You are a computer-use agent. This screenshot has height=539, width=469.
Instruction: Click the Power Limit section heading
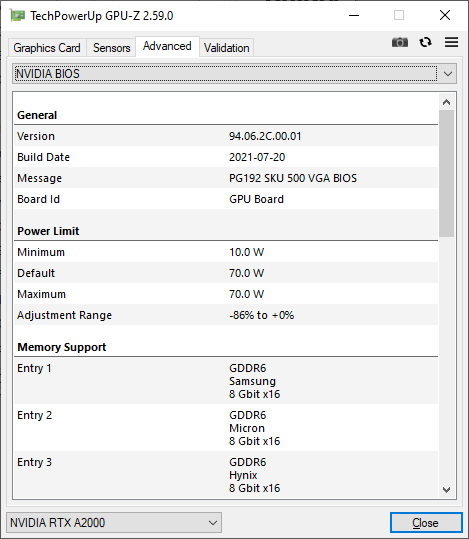[x=48, y=231]
